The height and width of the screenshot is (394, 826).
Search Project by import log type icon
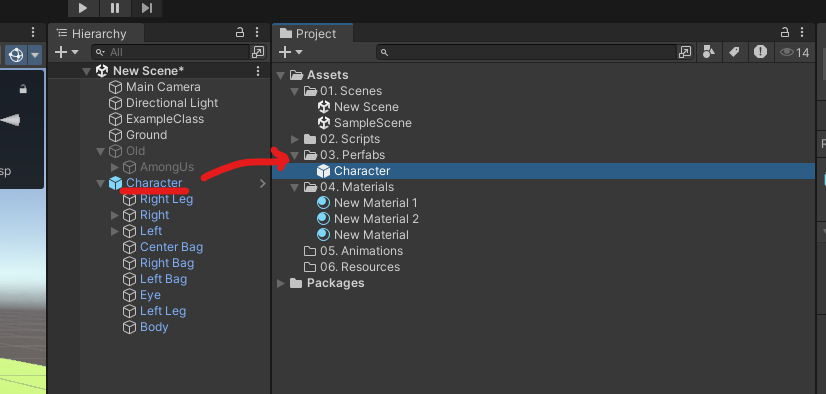point(760,52)
